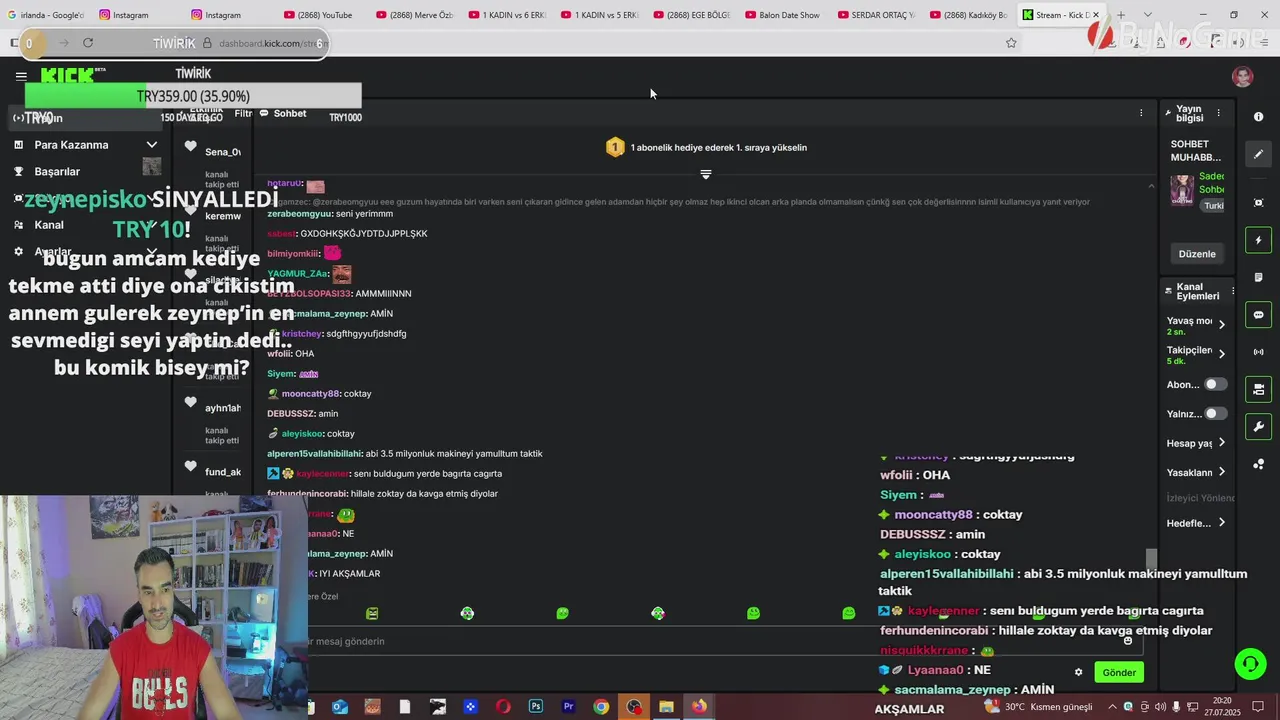Click username mooncatty88 in chat

312,394
